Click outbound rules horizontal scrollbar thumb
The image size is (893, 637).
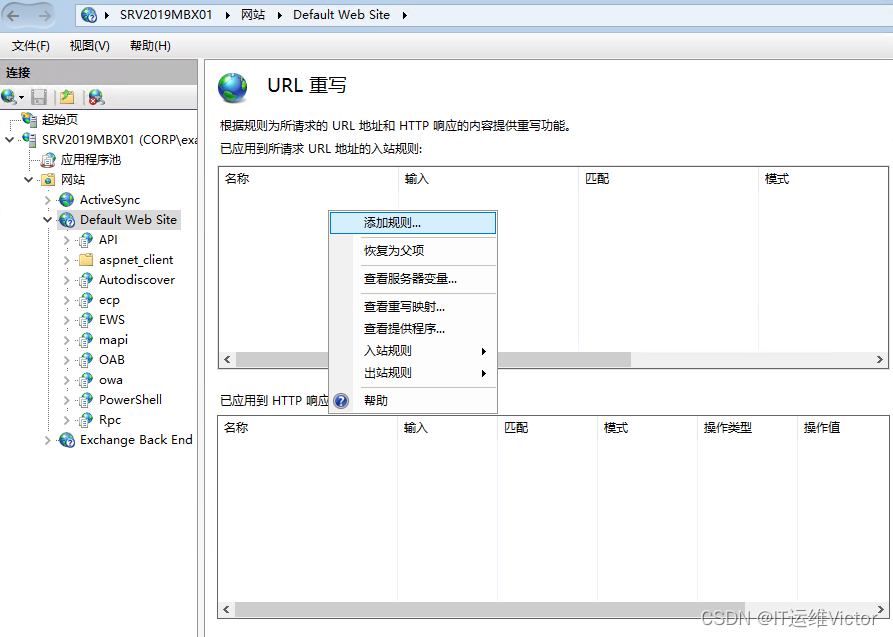490,610
